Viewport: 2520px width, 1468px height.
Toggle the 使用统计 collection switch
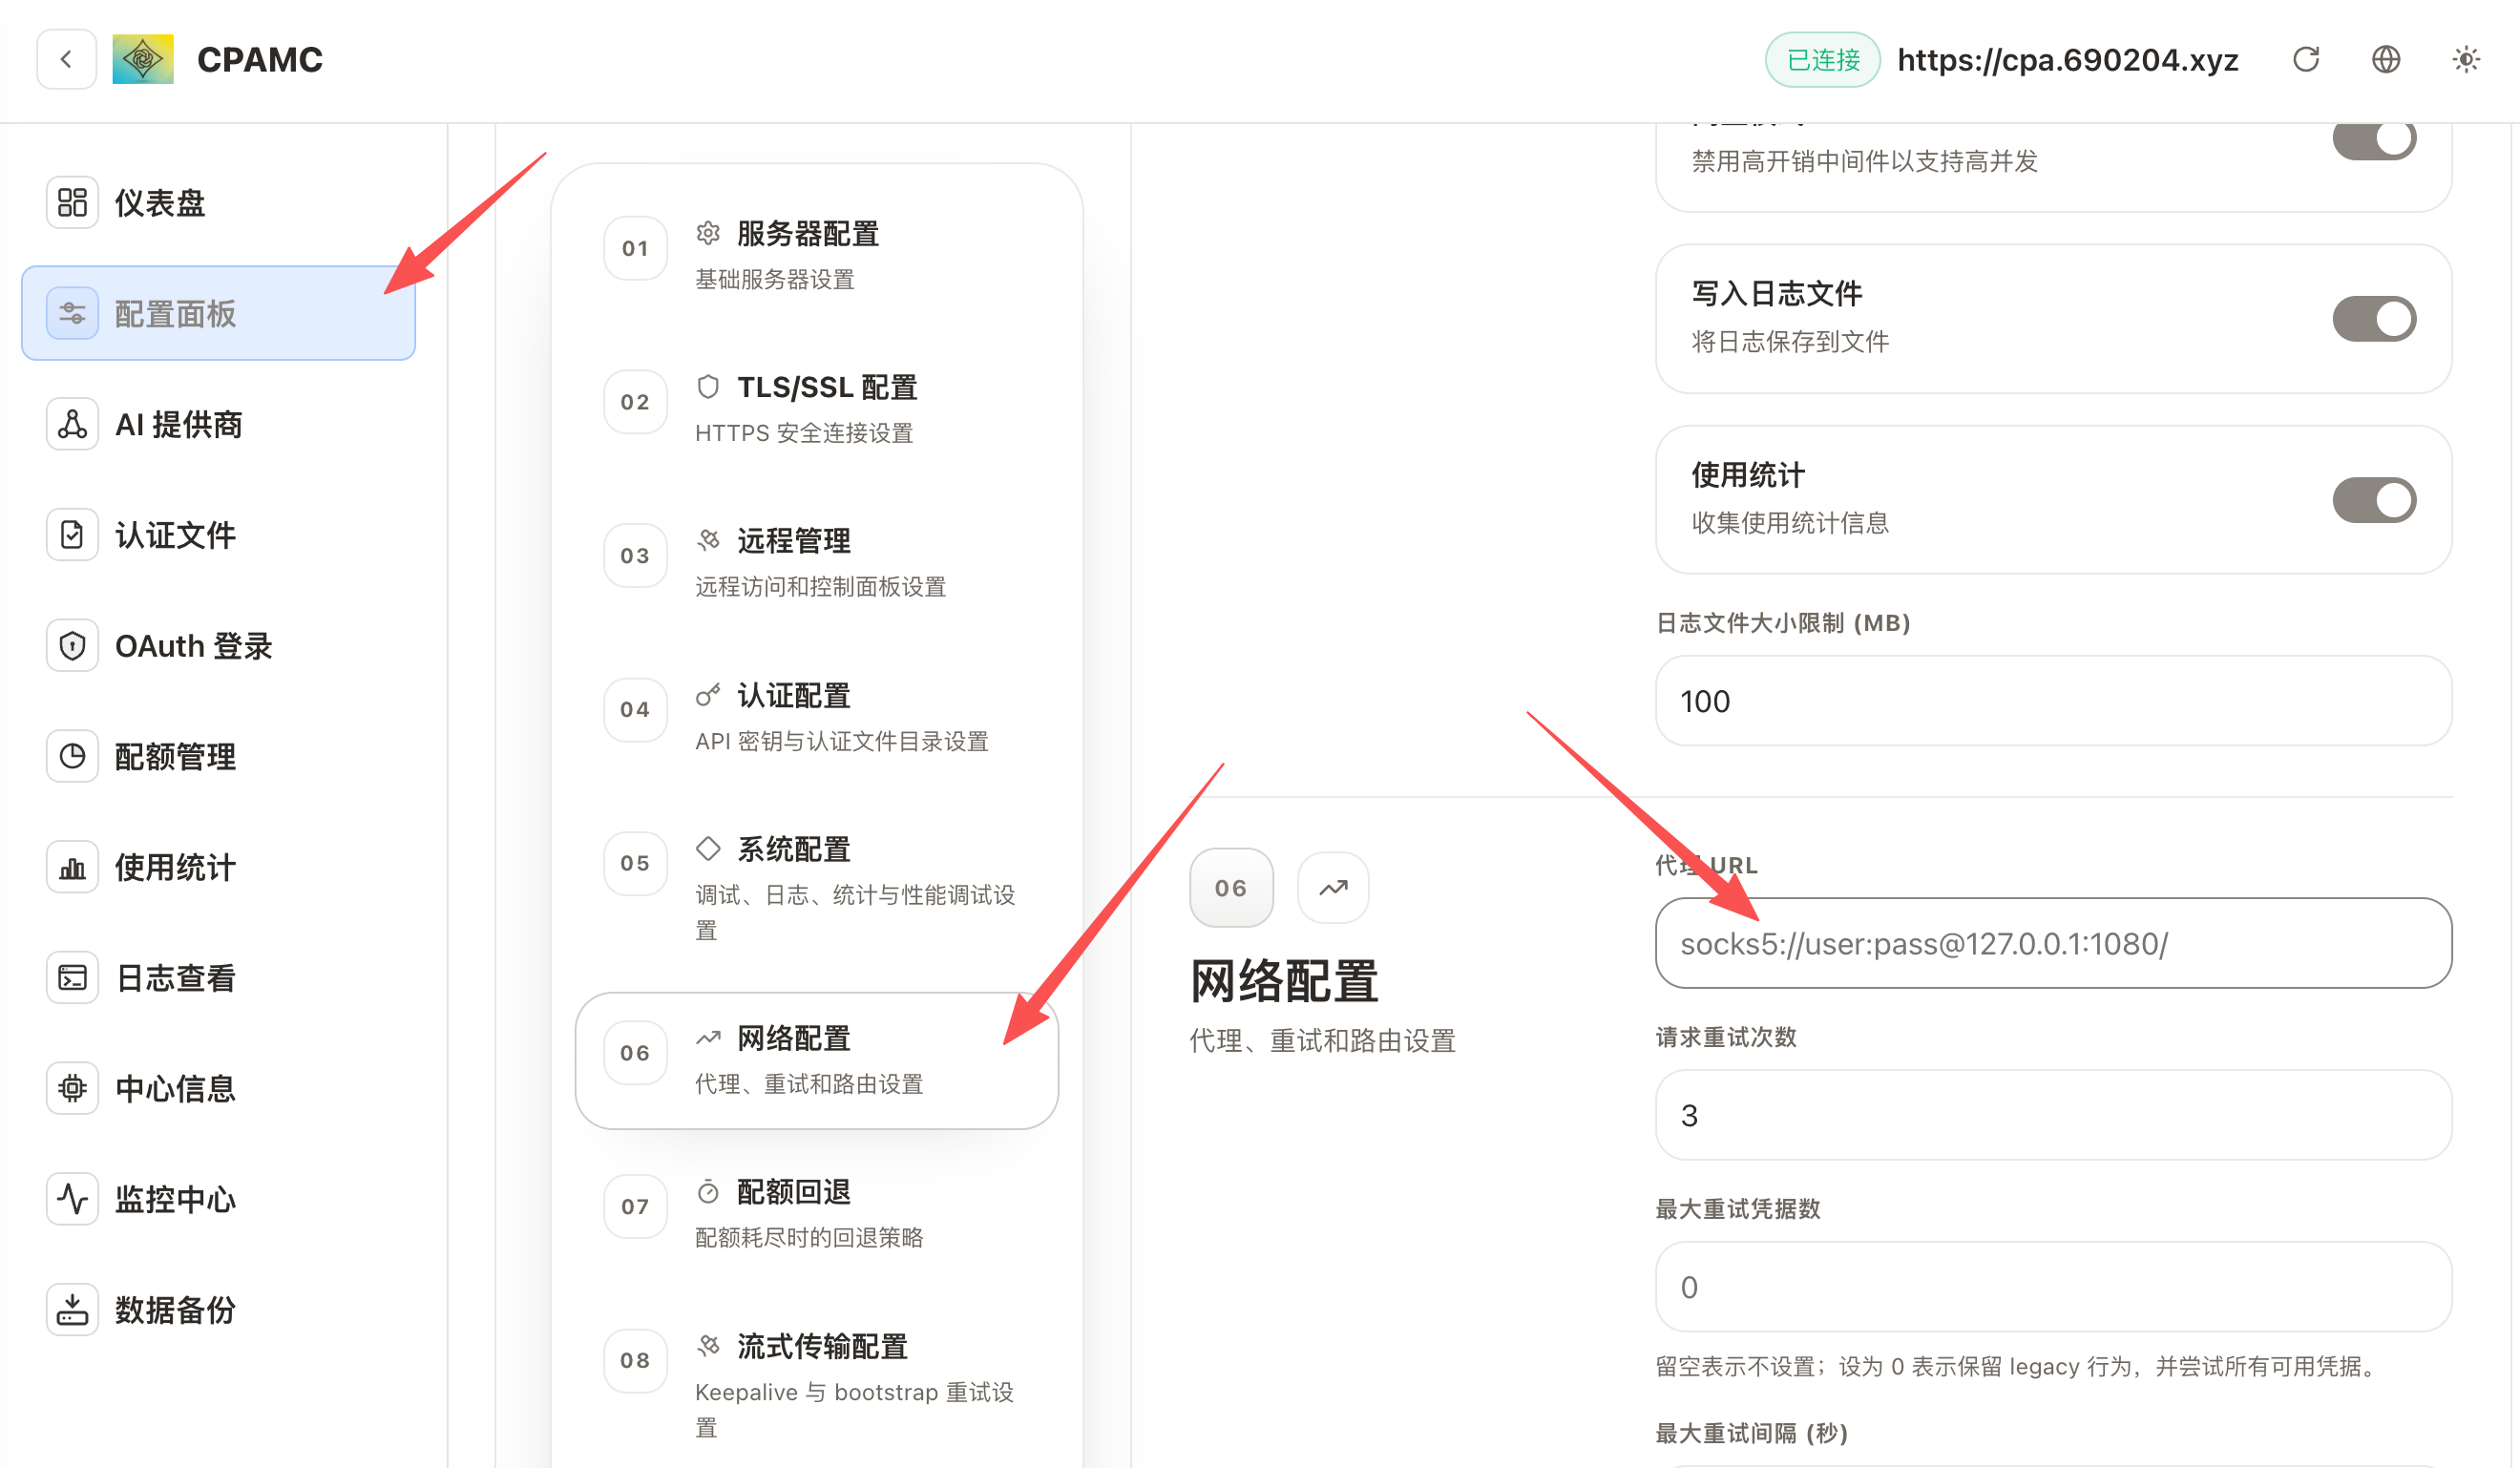click(2374, 500)
